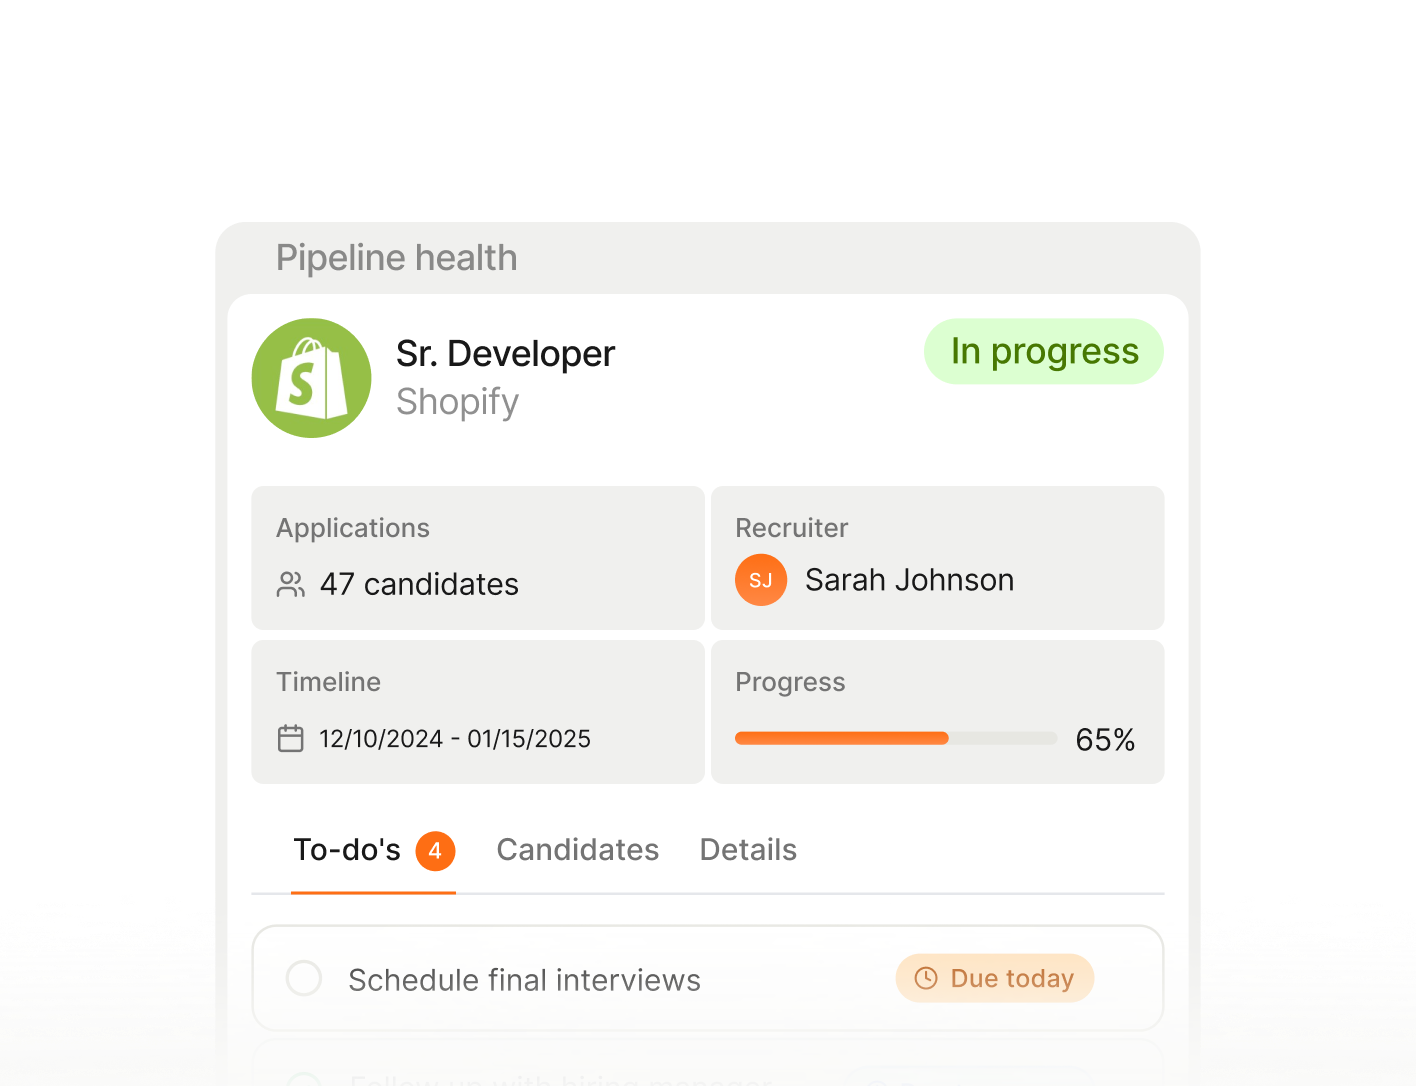This screenshot has height=1086, width=1416.
Task: Click the orange badge showing 4 to-dos
Action: tap(436, 851)
